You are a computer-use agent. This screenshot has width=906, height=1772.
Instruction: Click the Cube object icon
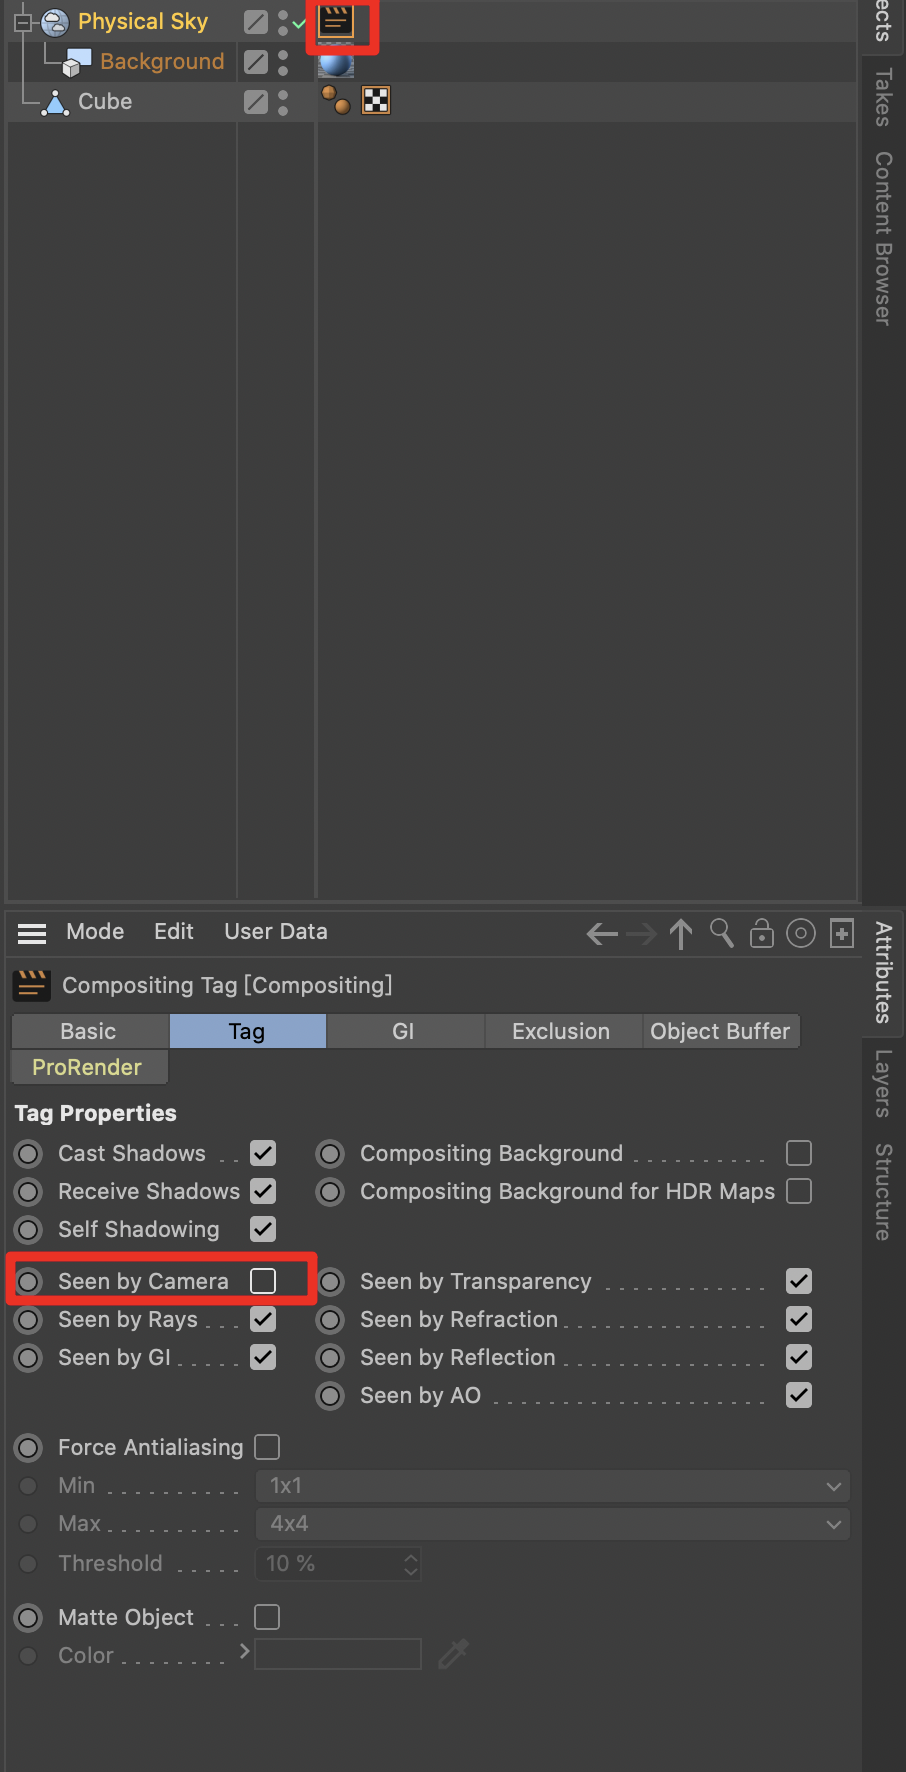(x=57, y=102)
